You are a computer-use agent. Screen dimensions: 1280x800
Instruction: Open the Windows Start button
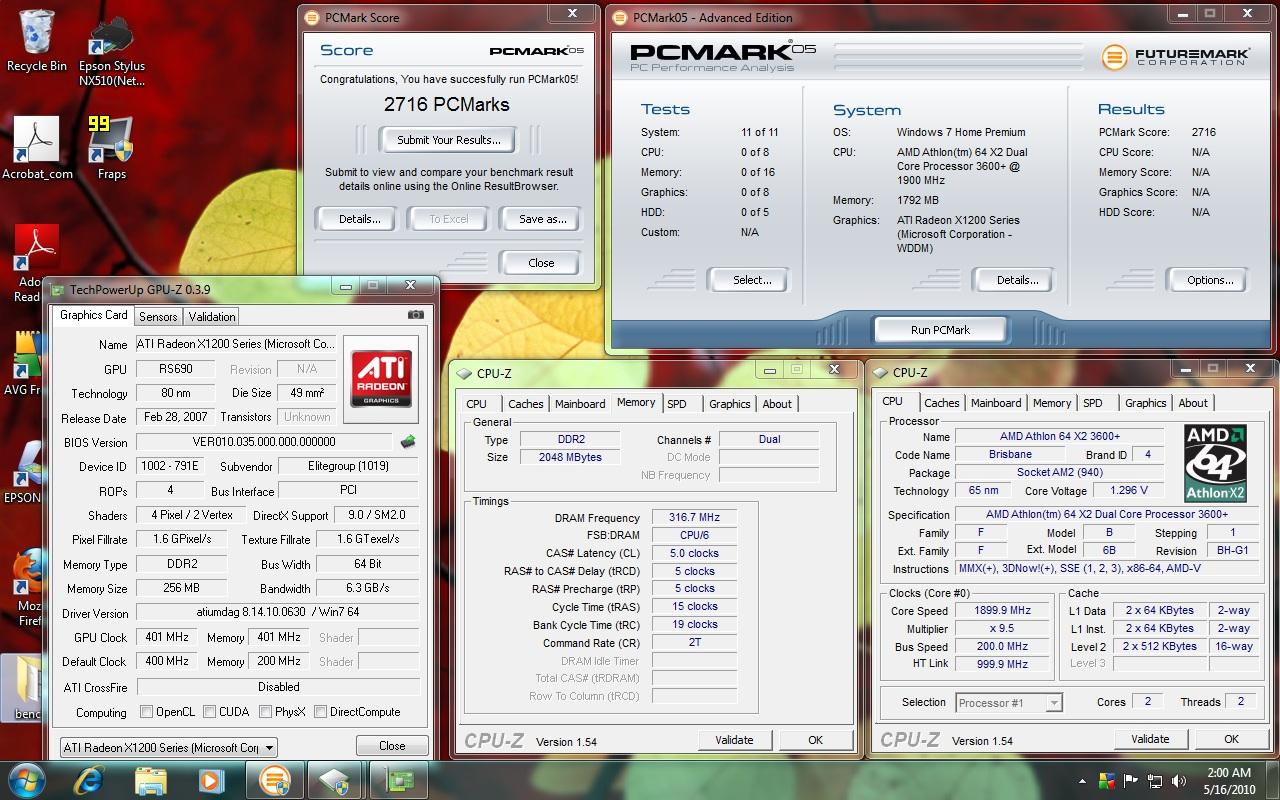[27, 780]
